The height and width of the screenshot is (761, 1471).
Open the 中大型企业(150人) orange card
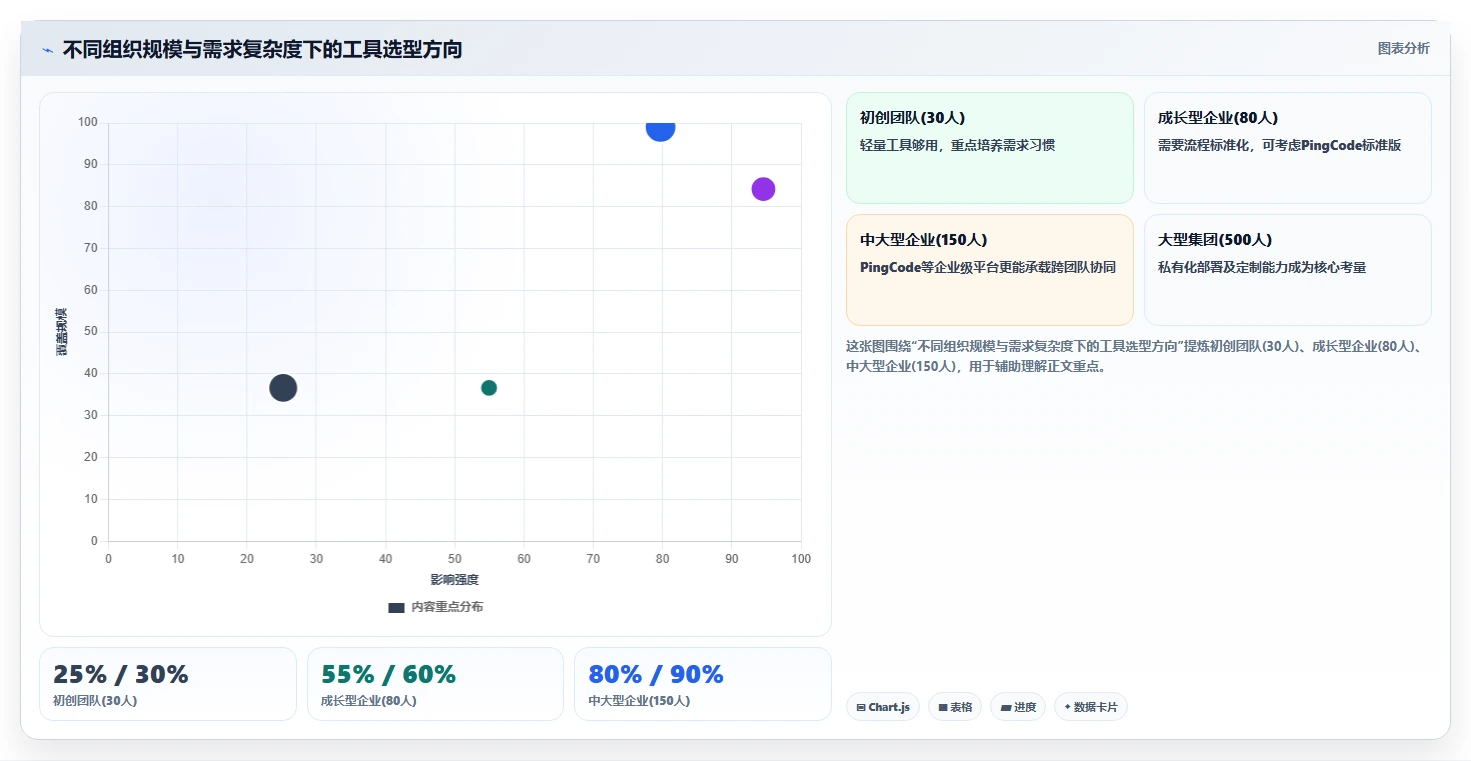coord(990,270)
